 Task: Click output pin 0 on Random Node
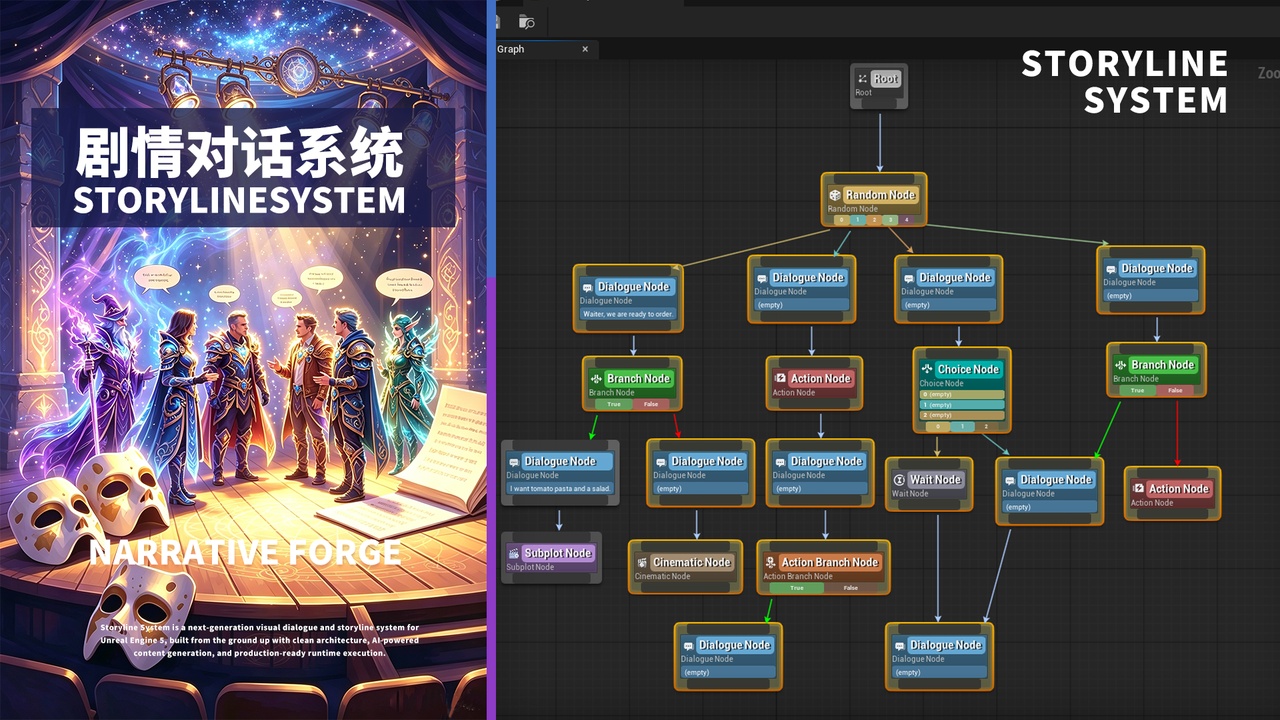point(841,219)
